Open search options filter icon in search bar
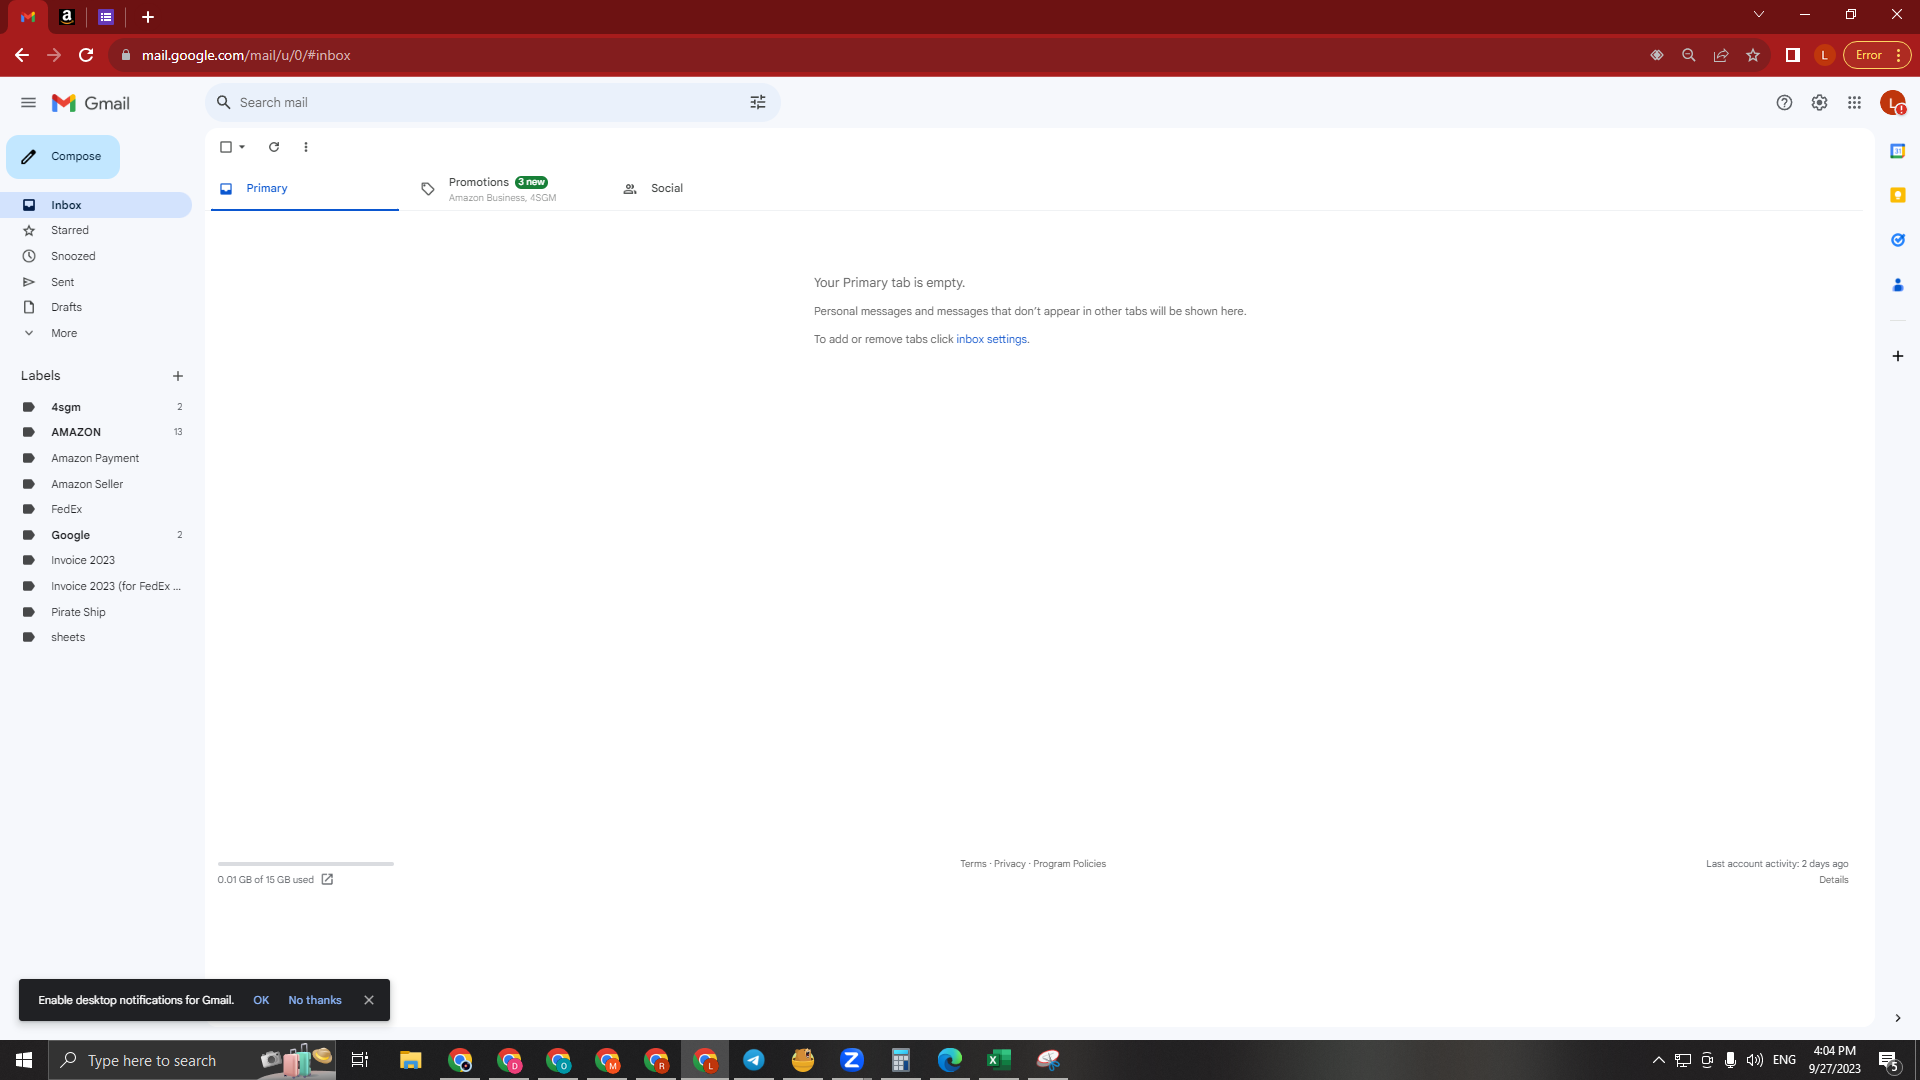 [758, 102]
